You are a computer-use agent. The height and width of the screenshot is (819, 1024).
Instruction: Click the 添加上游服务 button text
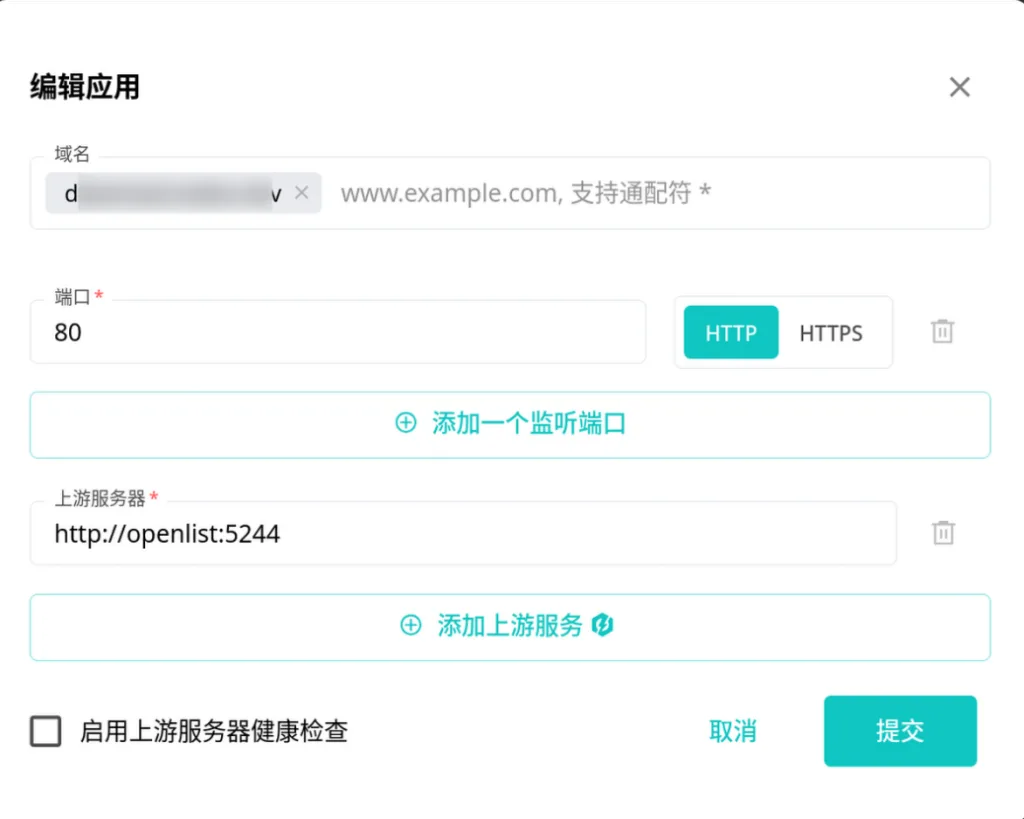pos(510,626)
